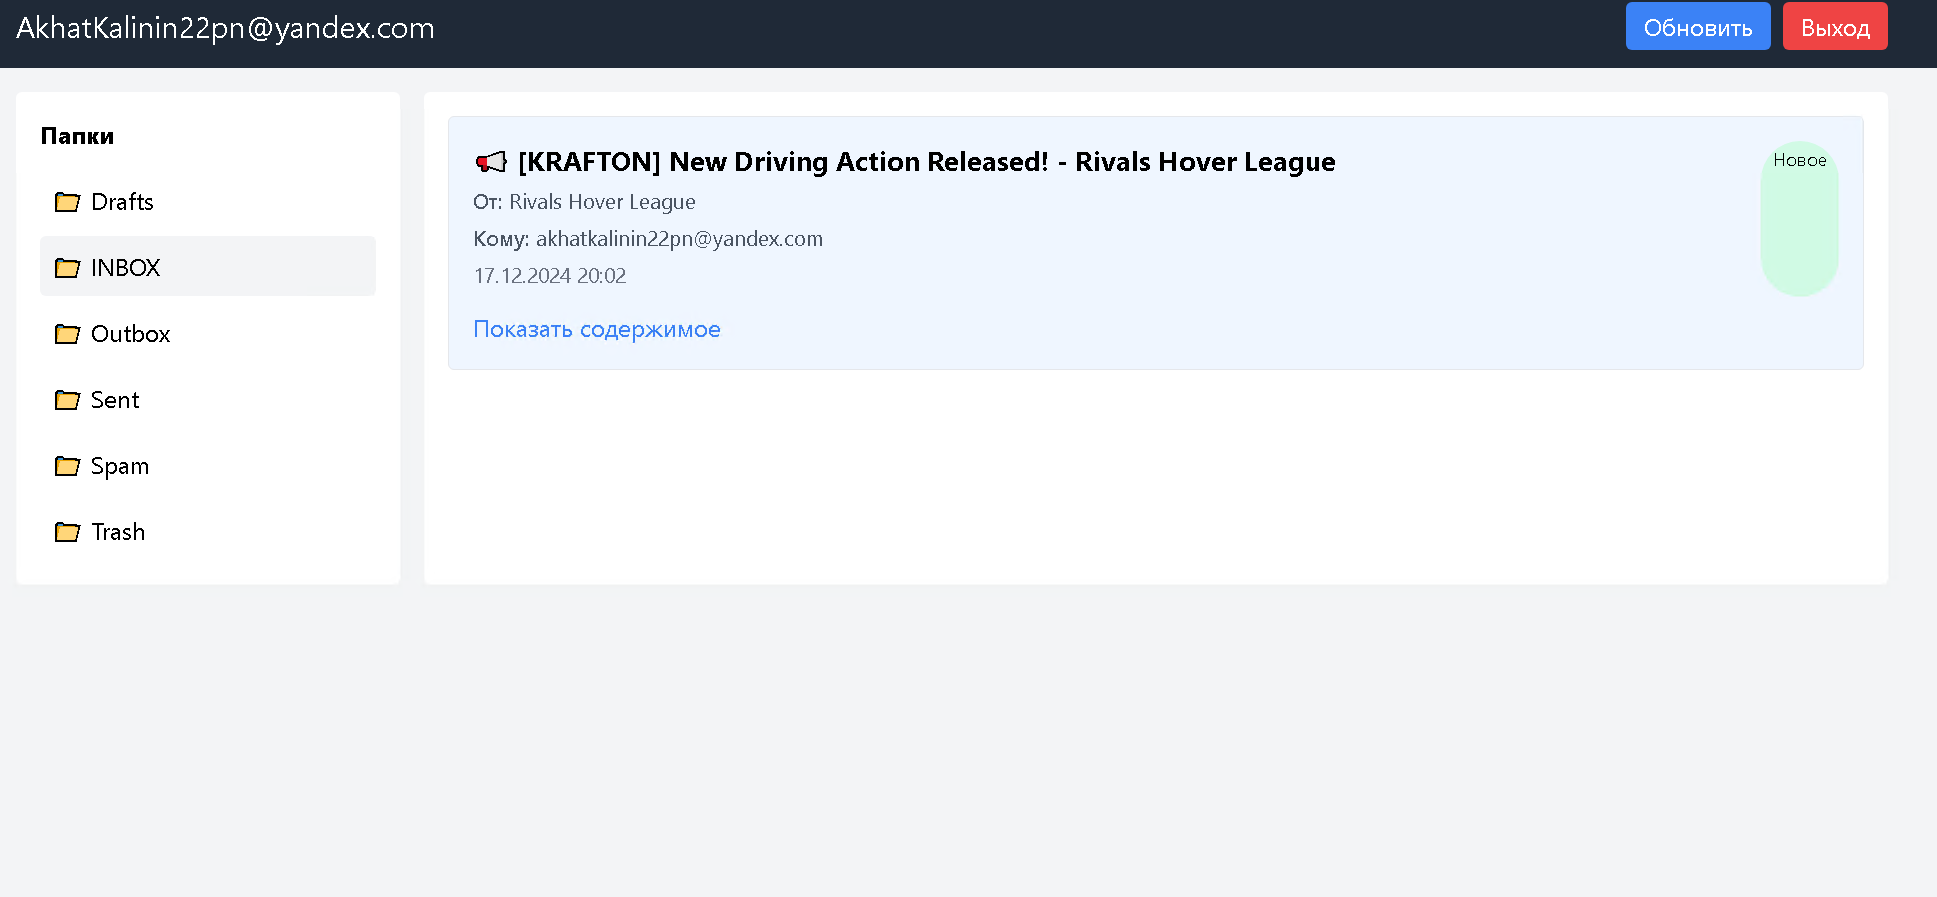Click the date 17.12.2024 20:02
Image resolution: width=1937 pixels, height=897 pixels.
(550, 276)
